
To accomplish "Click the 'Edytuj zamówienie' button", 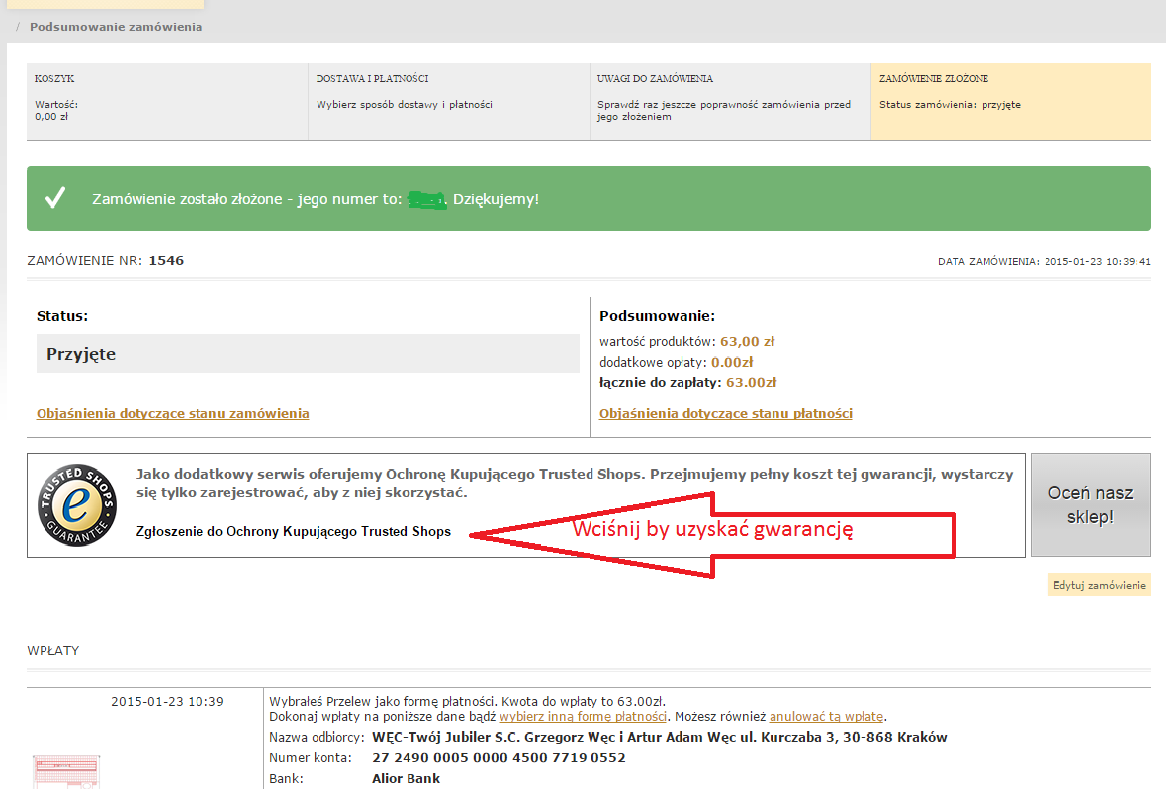I will click(1099, 585).
